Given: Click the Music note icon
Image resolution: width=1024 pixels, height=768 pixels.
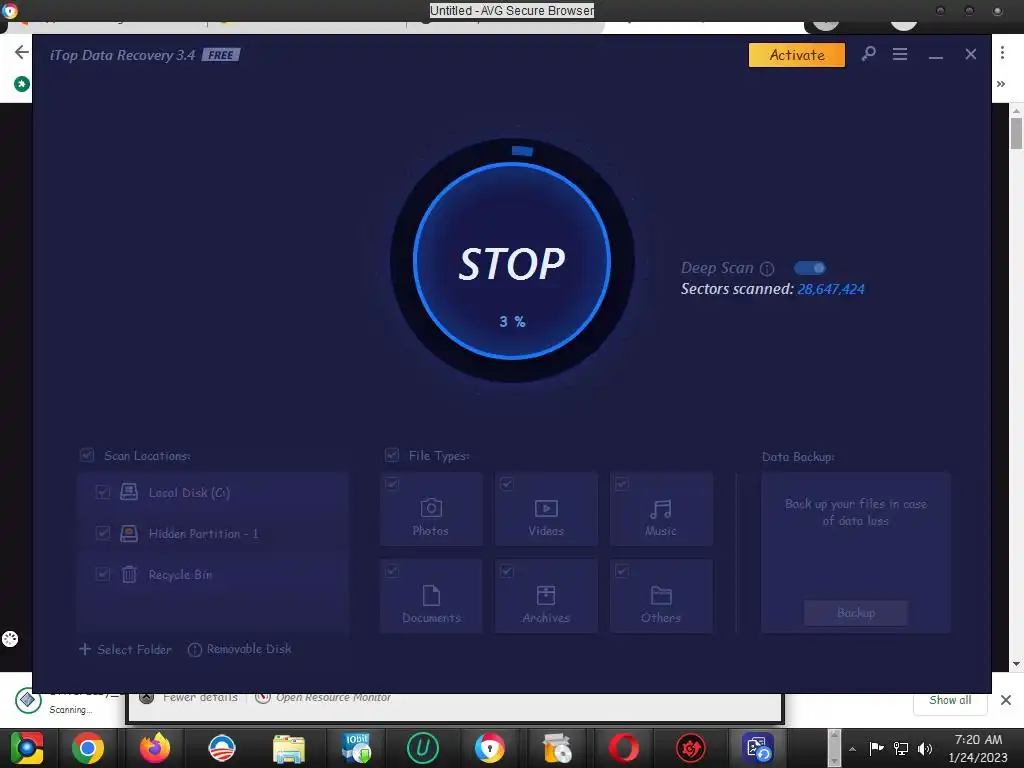Looking at the screenshot, I should [x=661, y=509].
